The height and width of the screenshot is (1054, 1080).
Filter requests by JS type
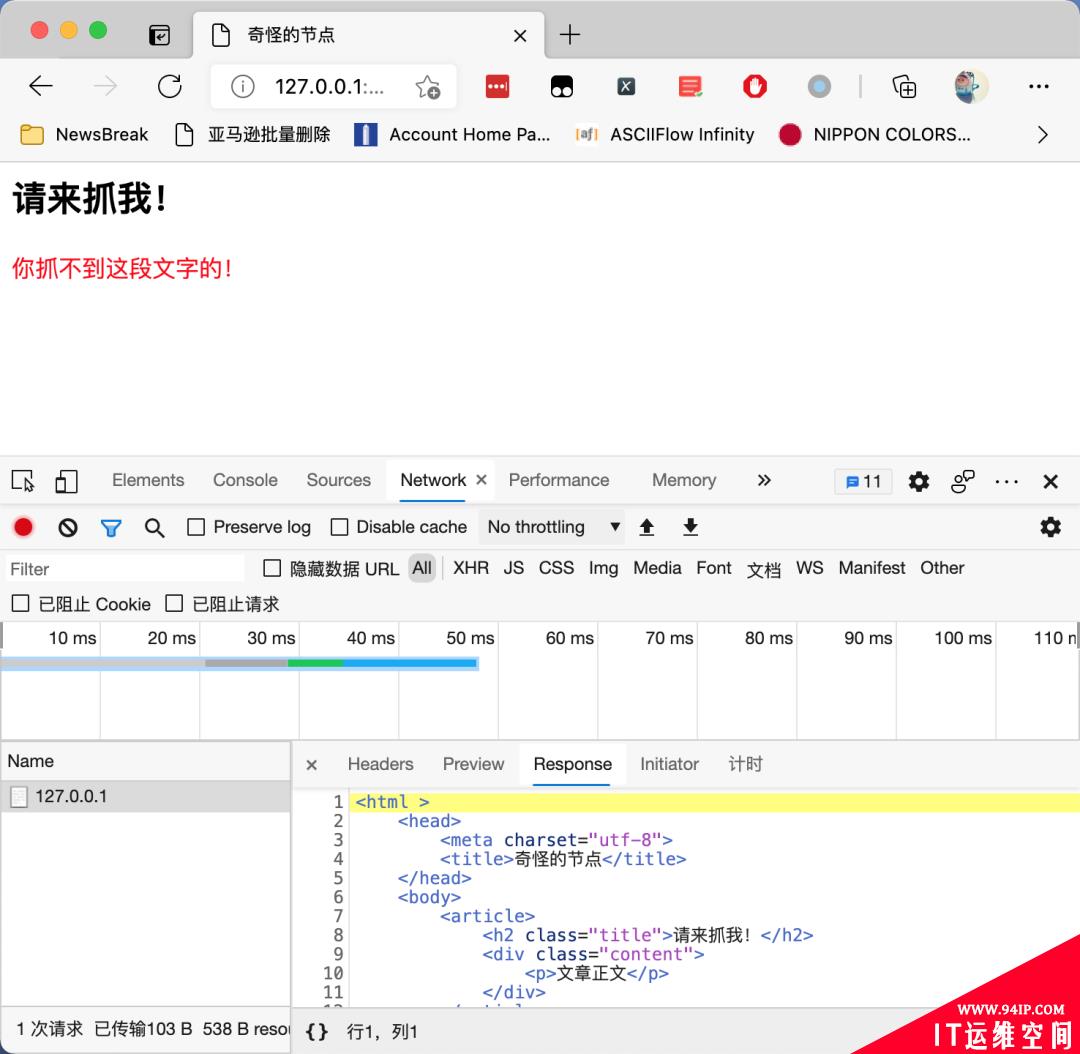tap(513, 568)
